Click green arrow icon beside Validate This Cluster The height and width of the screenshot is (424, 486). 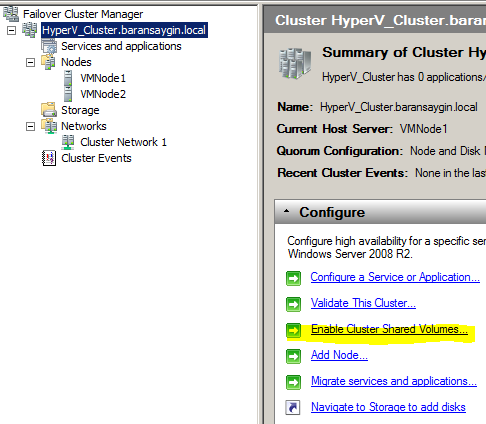coord(293,304)
